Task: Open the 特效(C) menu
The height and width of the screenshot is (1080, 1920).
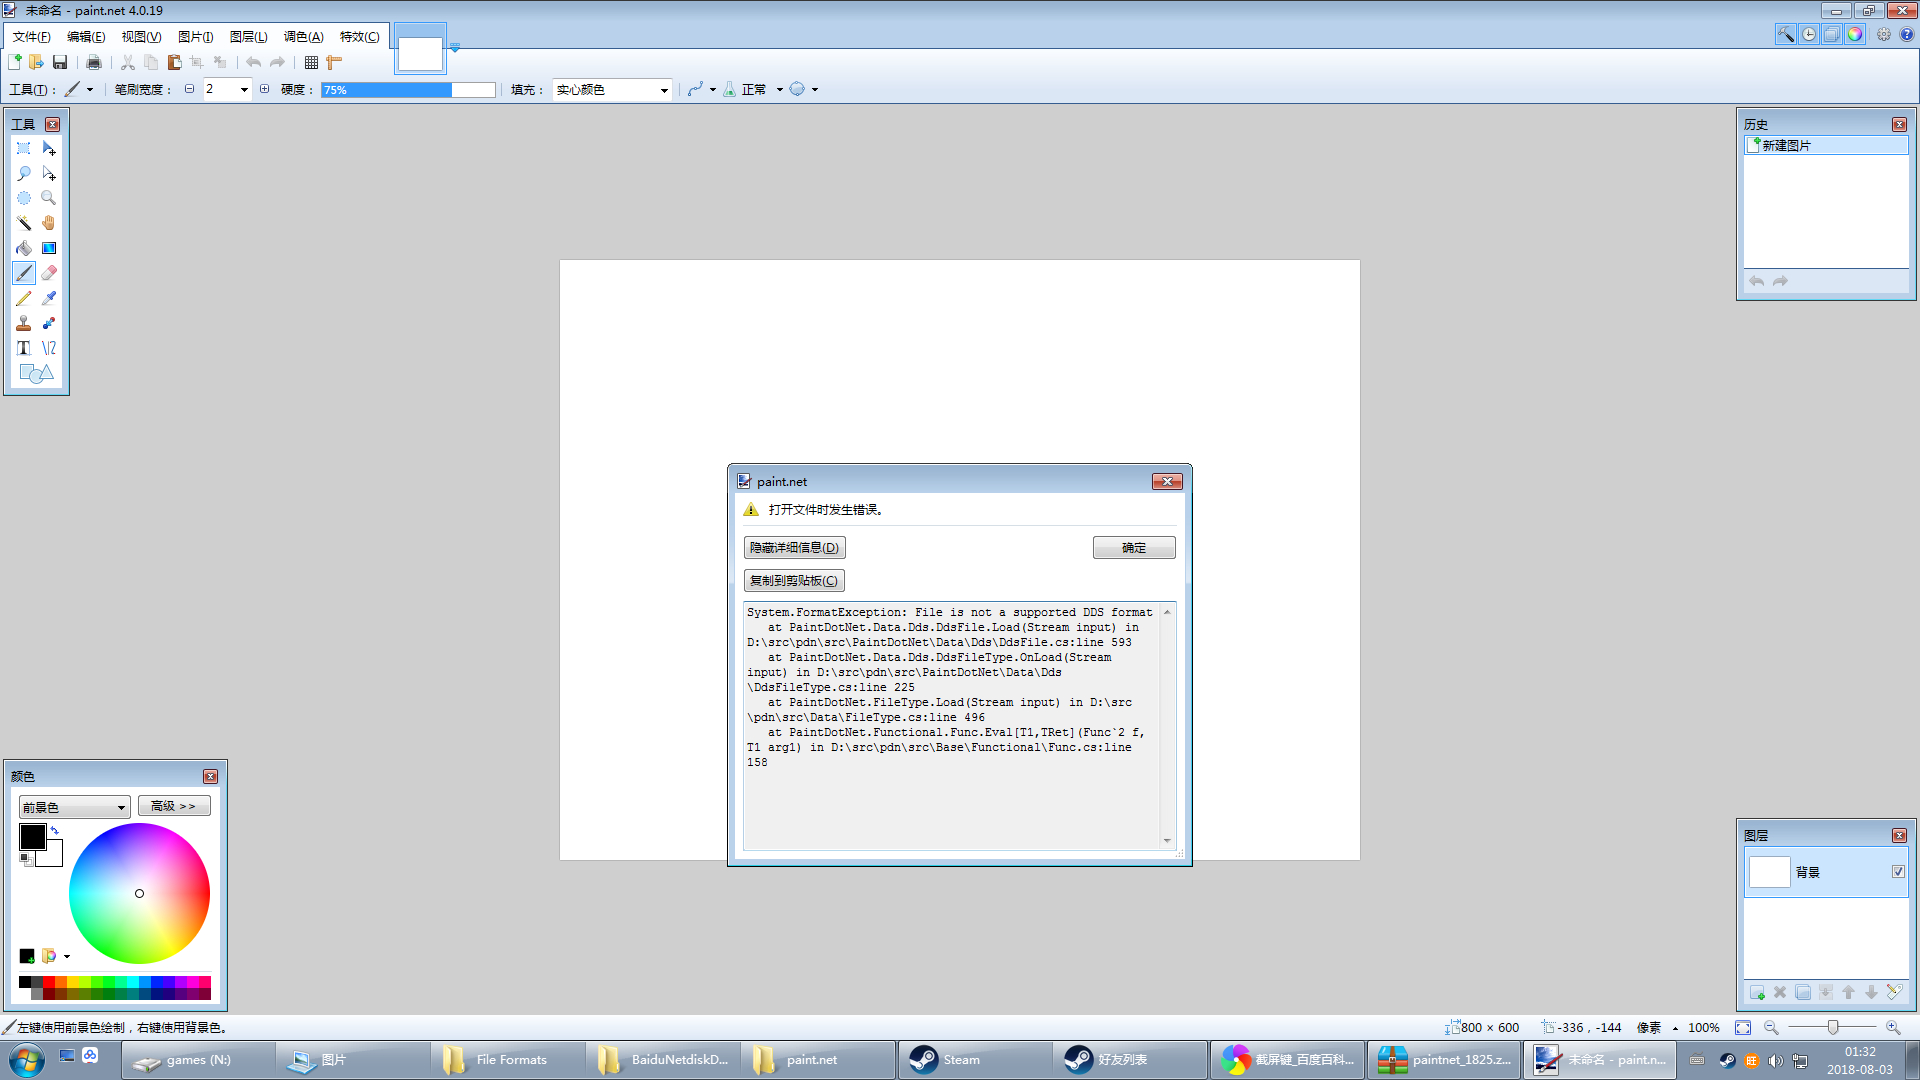Action: point(359,36)
